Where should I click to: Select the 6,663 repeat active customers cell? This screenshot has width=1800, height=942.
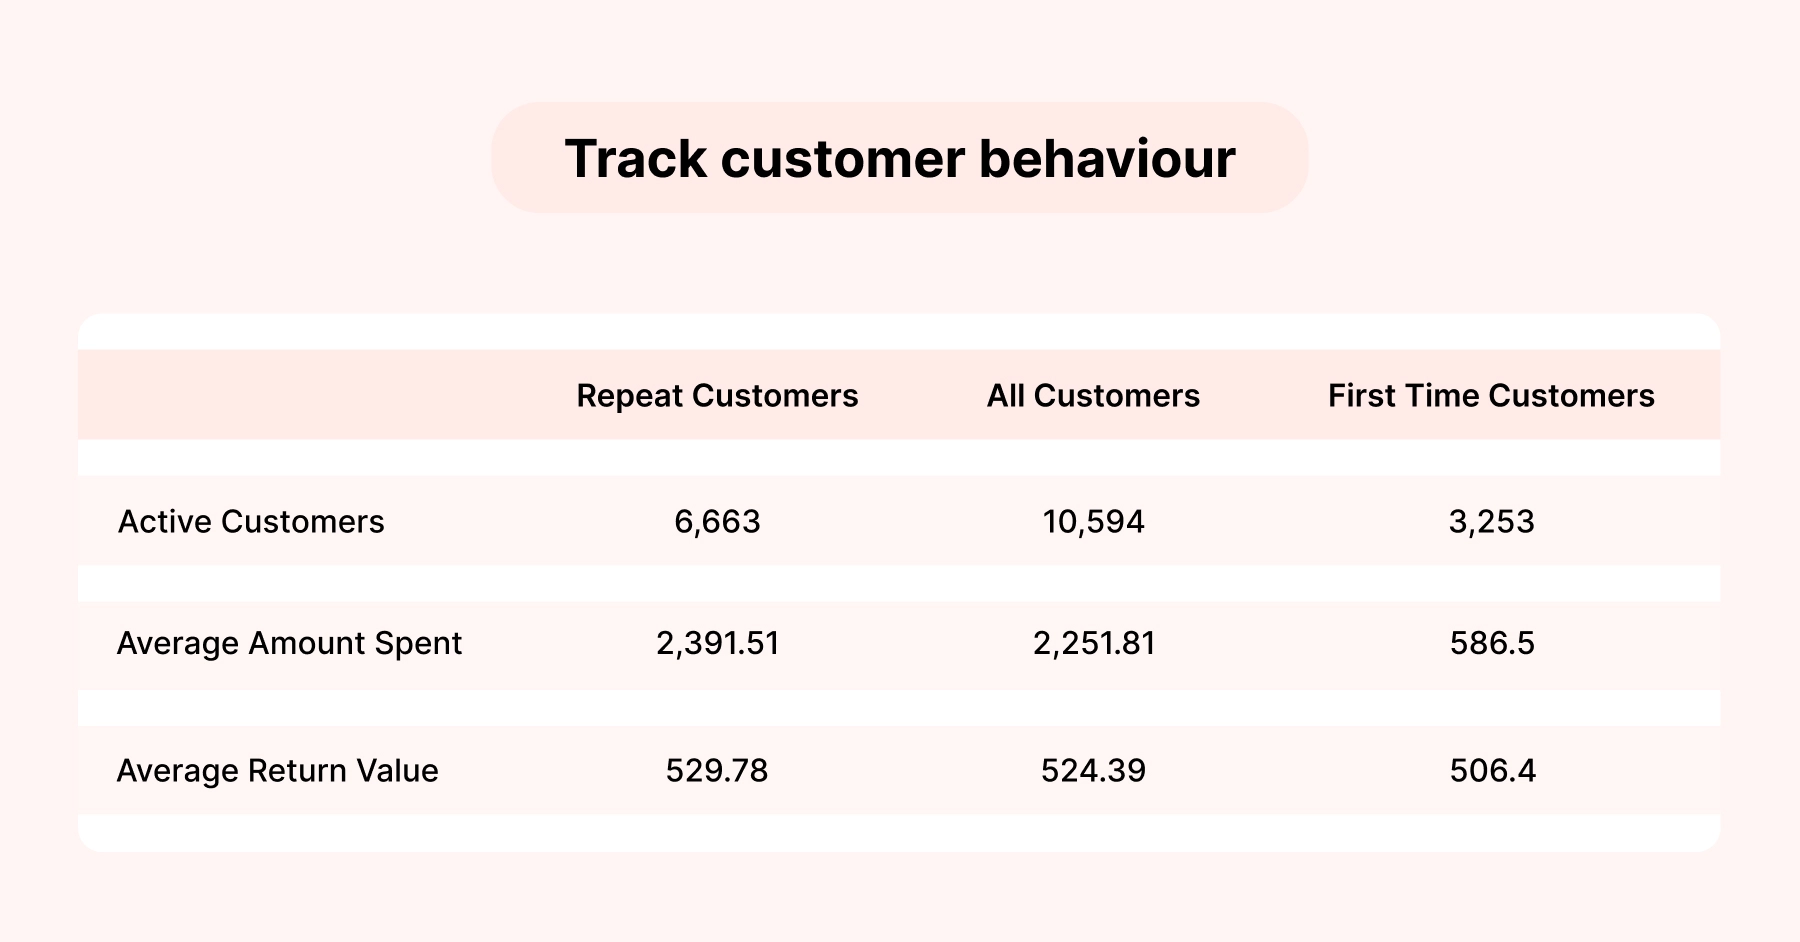[x=717, y=522]
